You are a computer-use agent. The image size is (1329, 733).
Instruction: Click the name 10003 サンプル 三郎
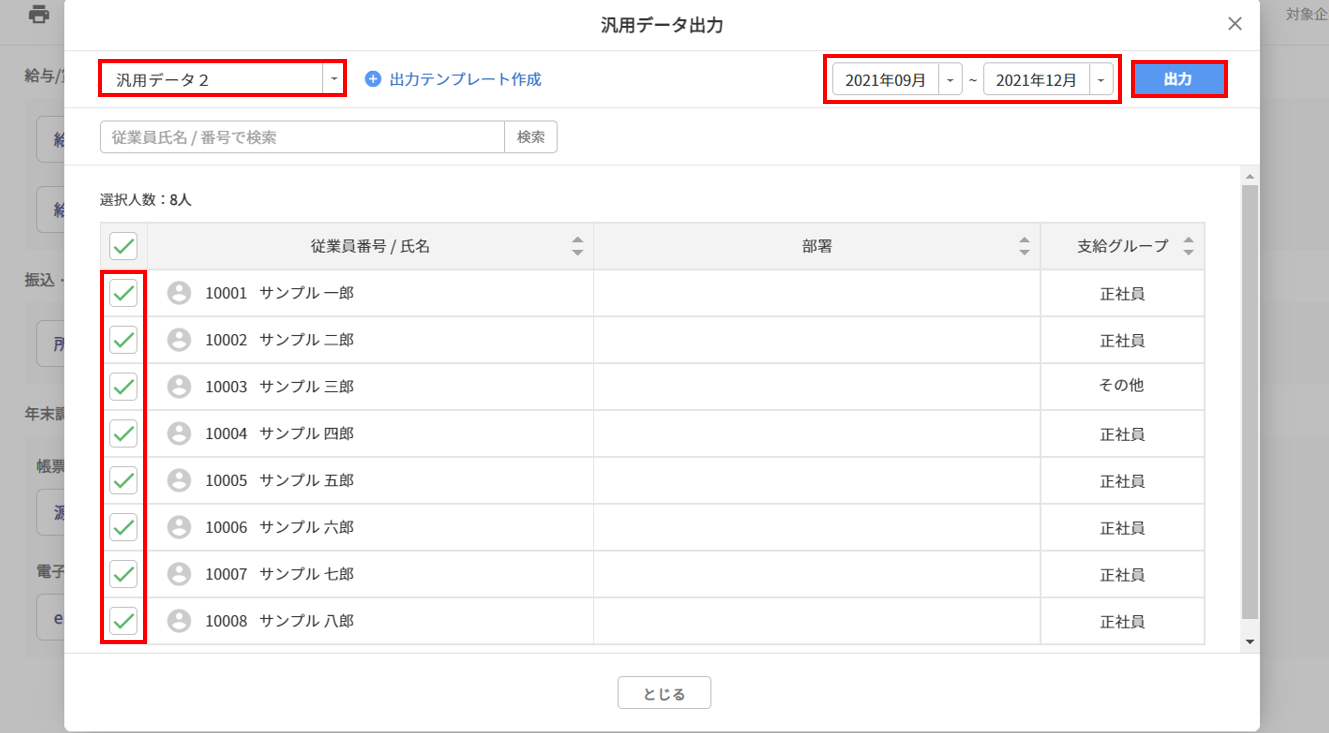(x=280, y=386)
